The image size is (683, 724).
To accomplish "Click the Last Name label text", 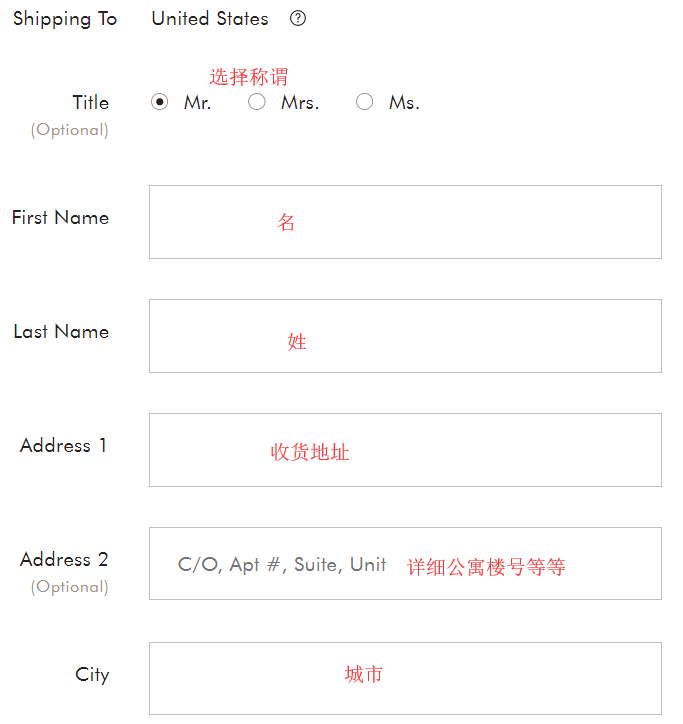I will point(61,331).
